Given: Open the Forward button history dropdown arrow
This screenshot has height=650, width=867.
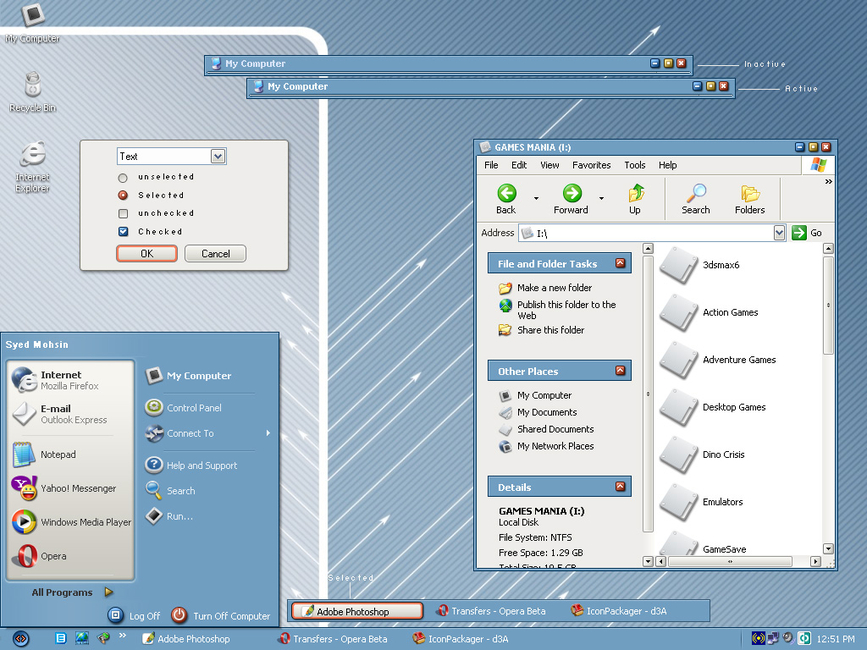Looking at the screenshot, I should [602, 198].
